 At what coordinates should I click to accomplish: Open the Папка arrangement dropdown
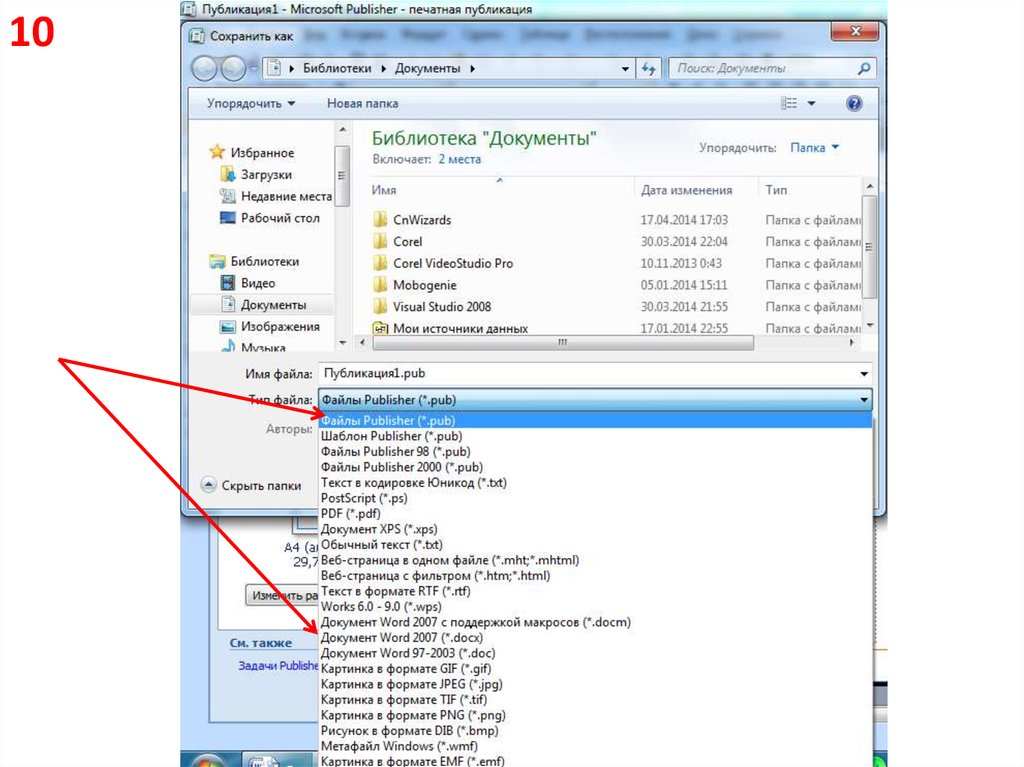814,147
